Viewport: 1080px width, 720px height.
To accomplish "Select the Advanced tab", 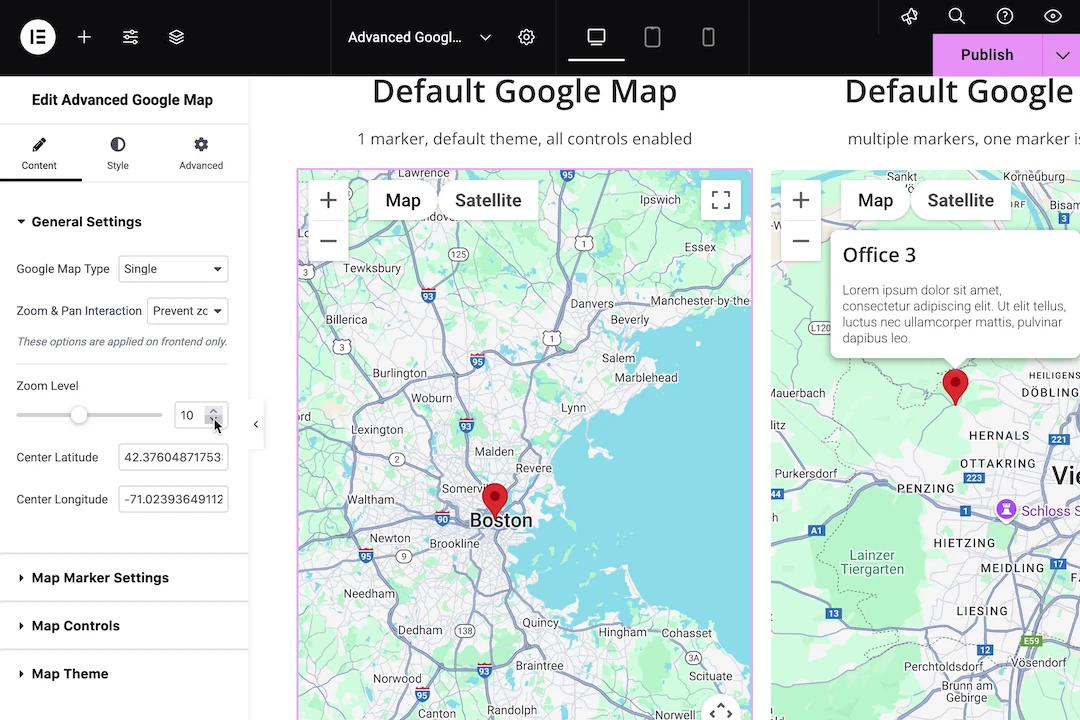I will [201, 154].
